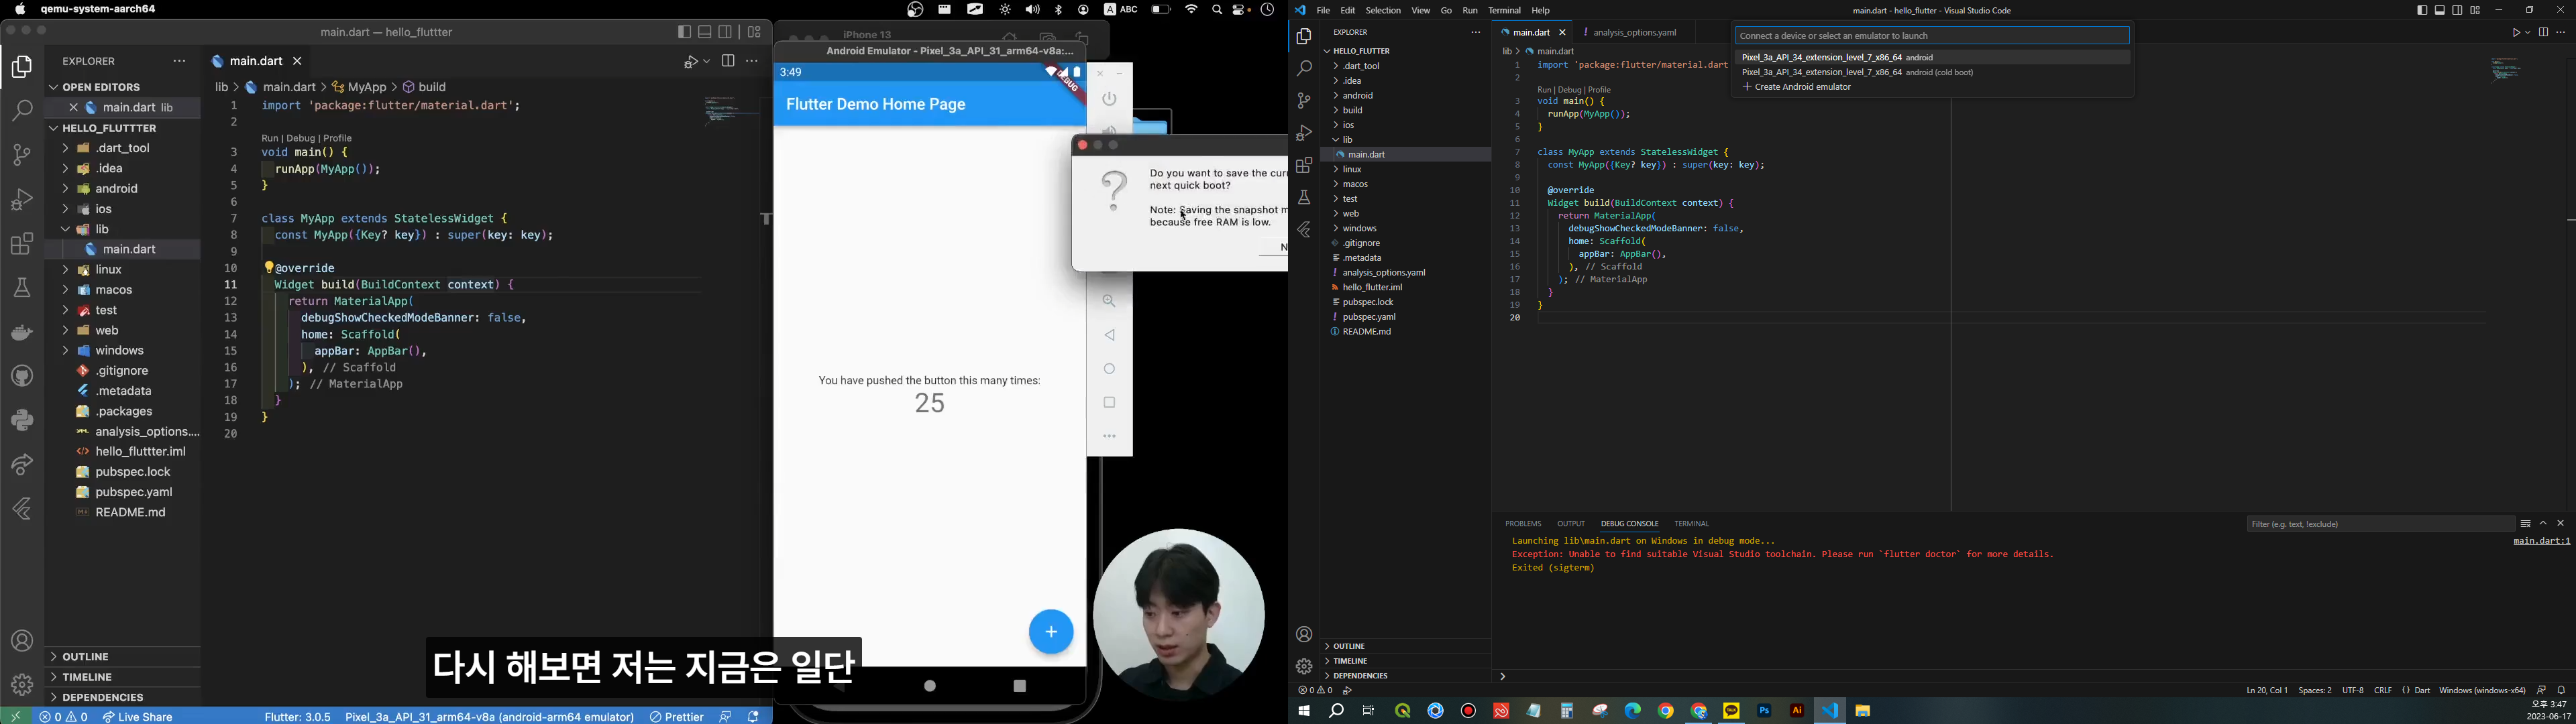Screen dimensions: 2576x724
Task: Open Run and Debug in the Windows VS Code
Action: (x=1304, y=133)
